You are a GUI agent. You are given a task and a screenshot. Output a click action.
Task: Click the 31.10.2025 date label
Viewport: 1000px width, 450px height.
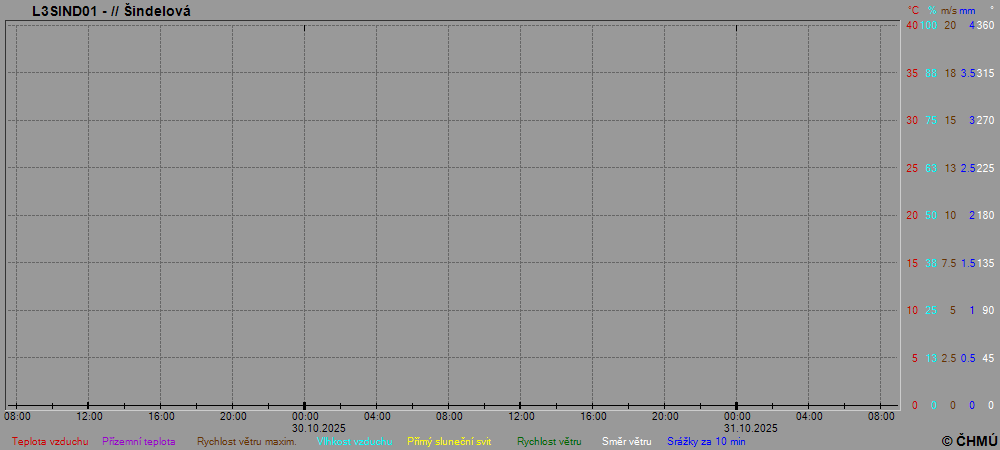click(x=751, y=428)
